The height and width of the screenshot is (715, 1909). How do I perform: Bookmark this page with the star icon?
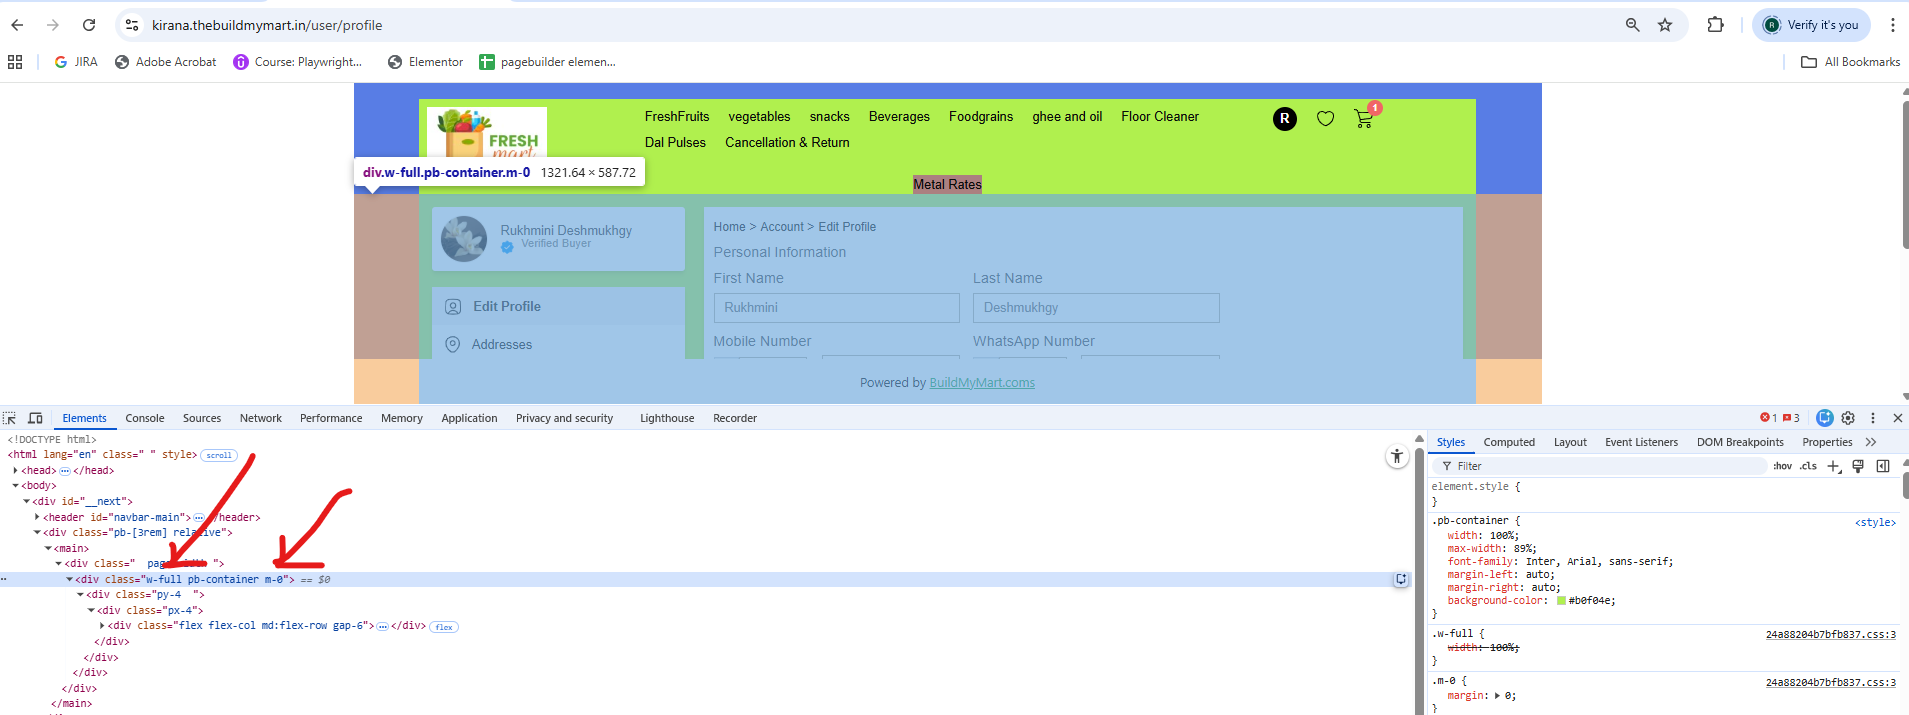tap(1665, 25)
